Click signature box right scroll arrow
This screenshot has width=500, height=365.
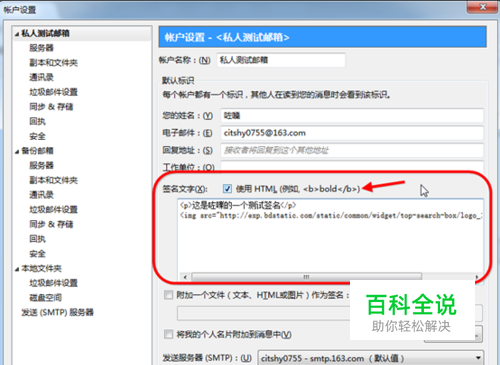(x=477, y=277)
